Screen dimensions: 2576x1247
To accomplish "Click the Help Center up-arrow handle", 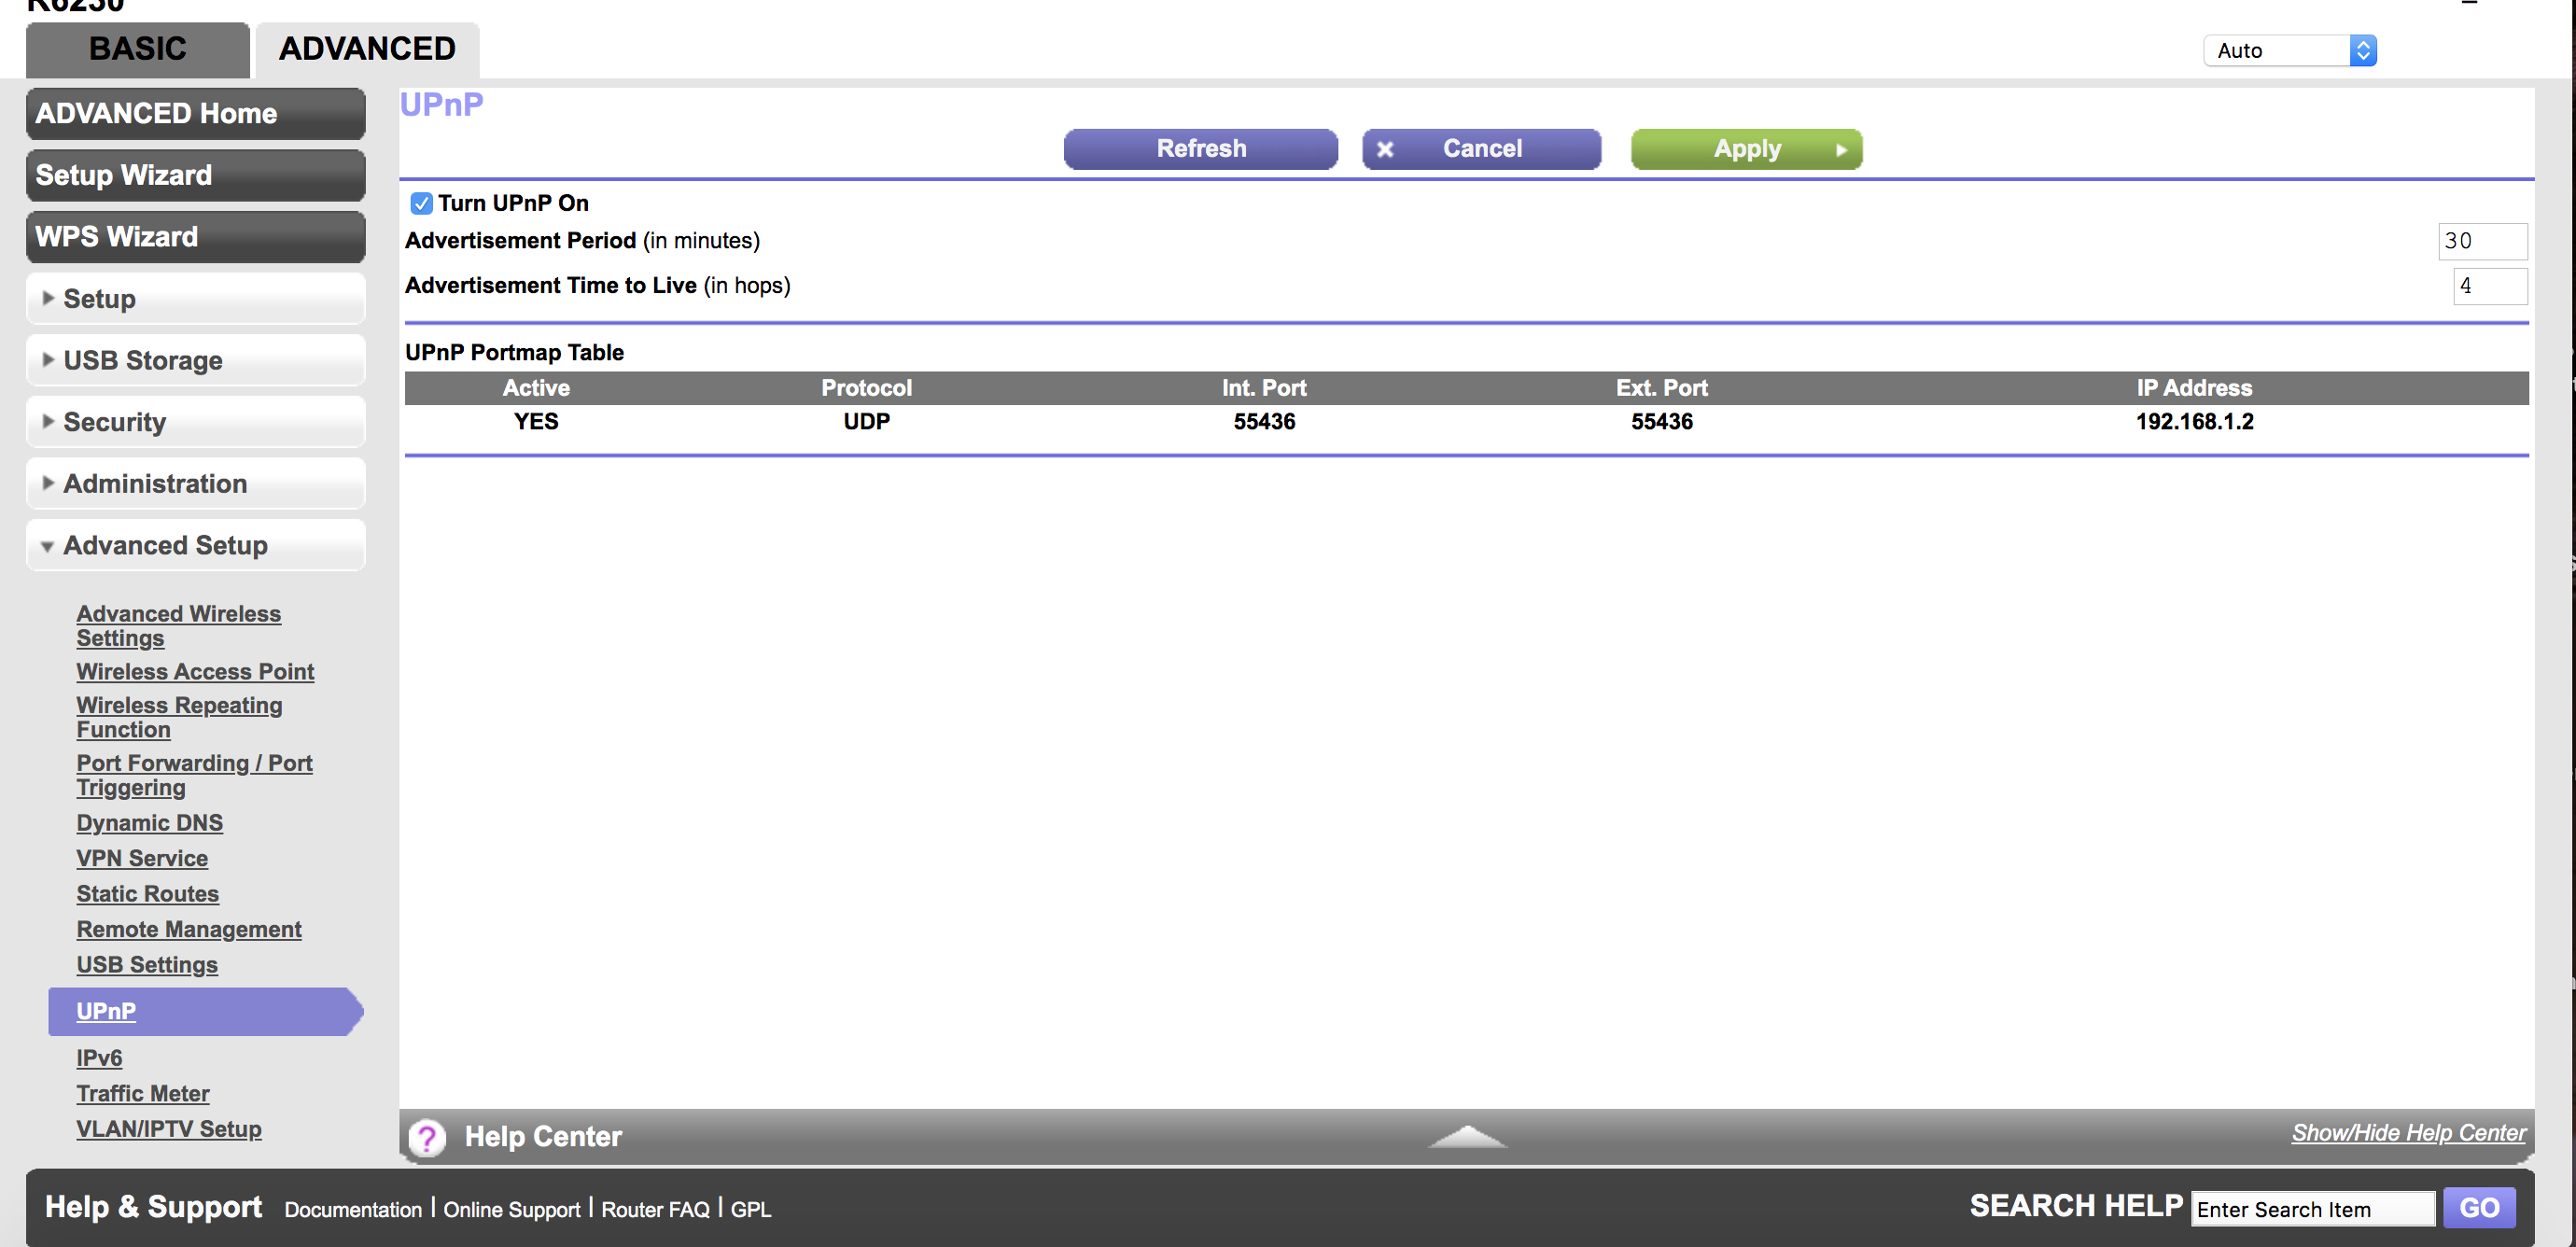I will tap(1466, 1137).
